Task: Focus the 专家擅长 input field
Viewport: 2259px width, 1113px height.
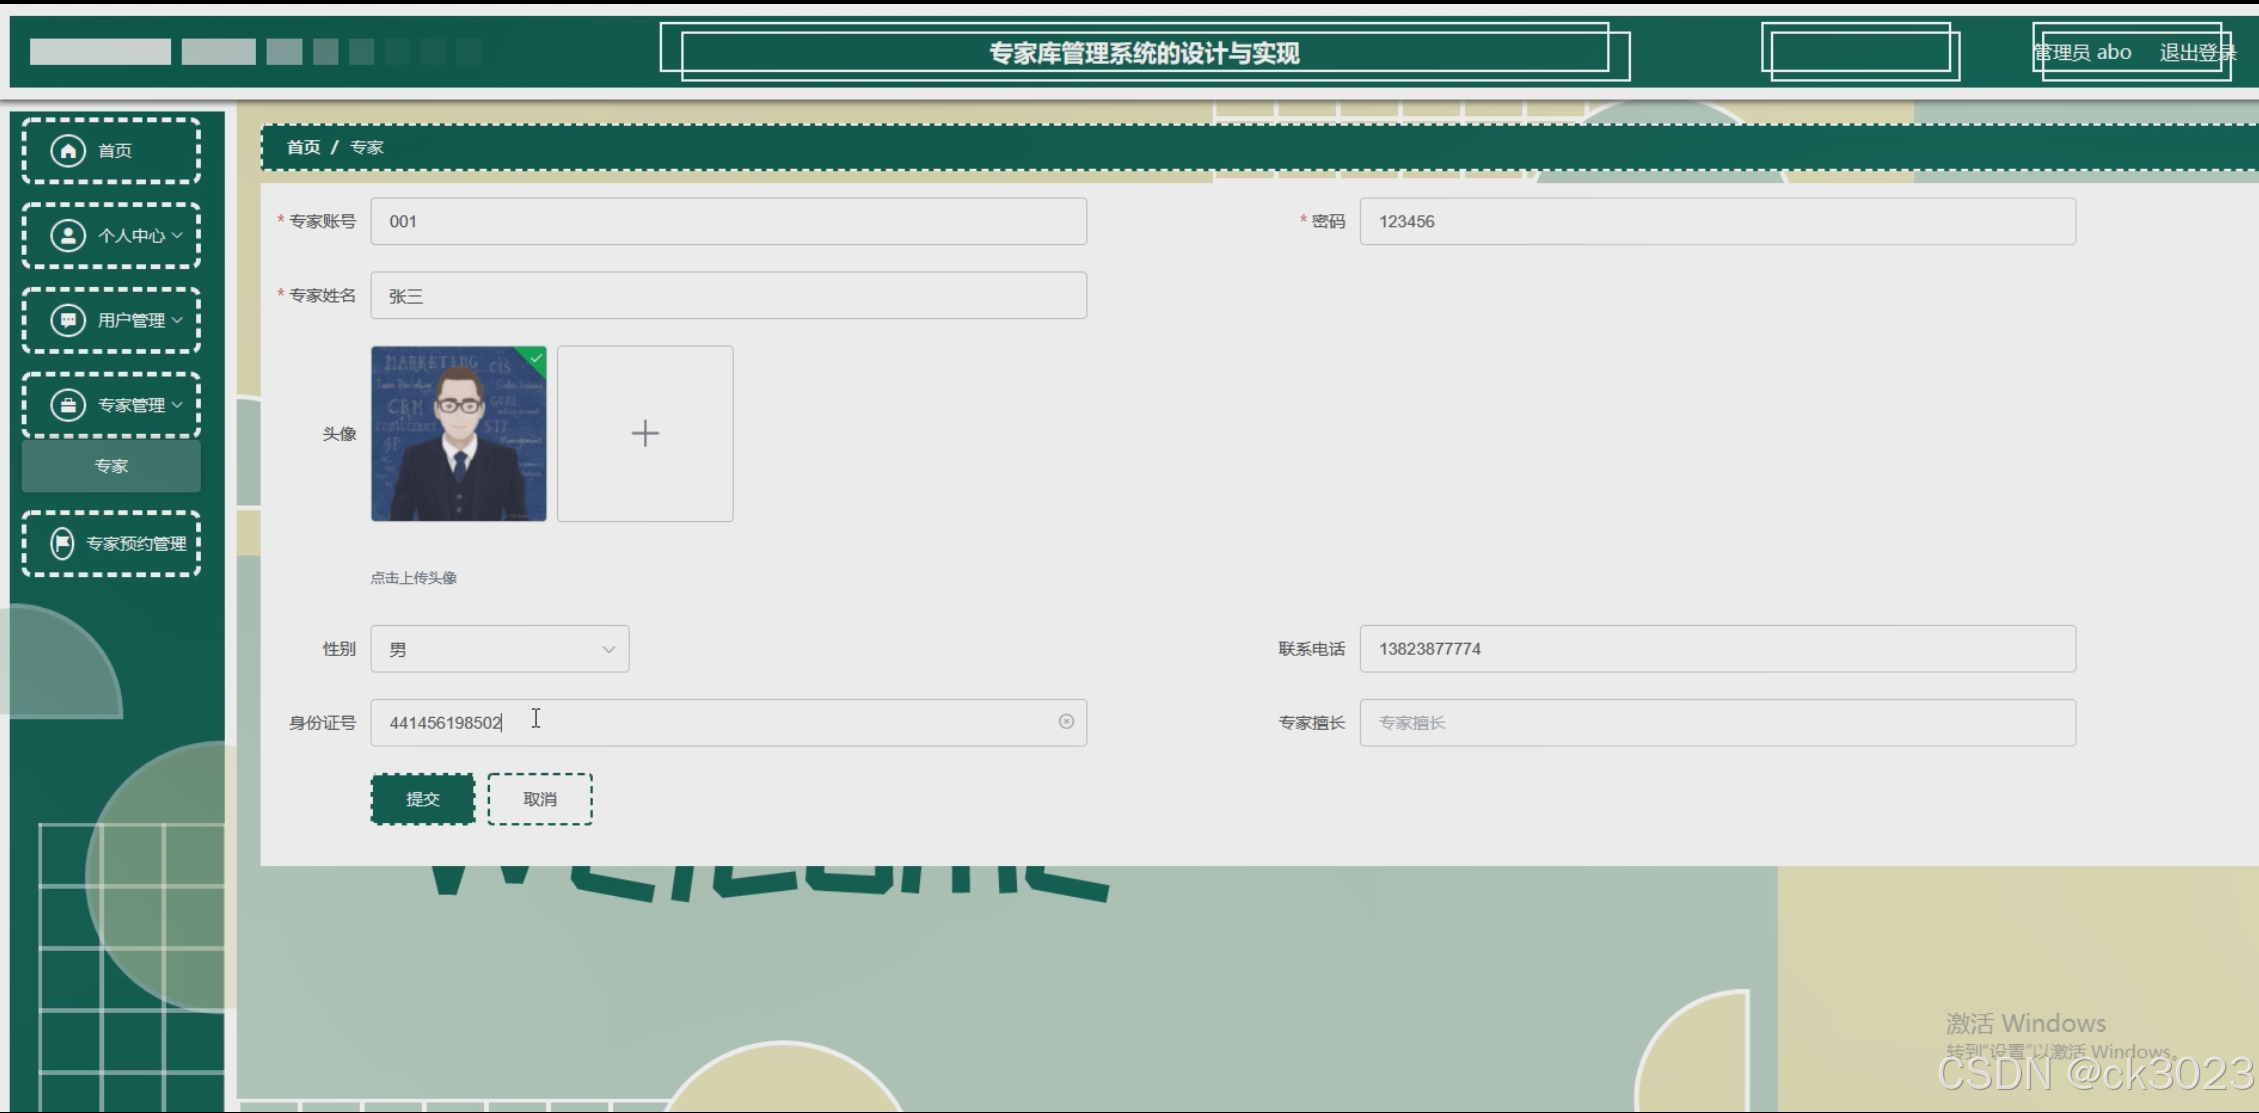Action: tap(1716, 722)
